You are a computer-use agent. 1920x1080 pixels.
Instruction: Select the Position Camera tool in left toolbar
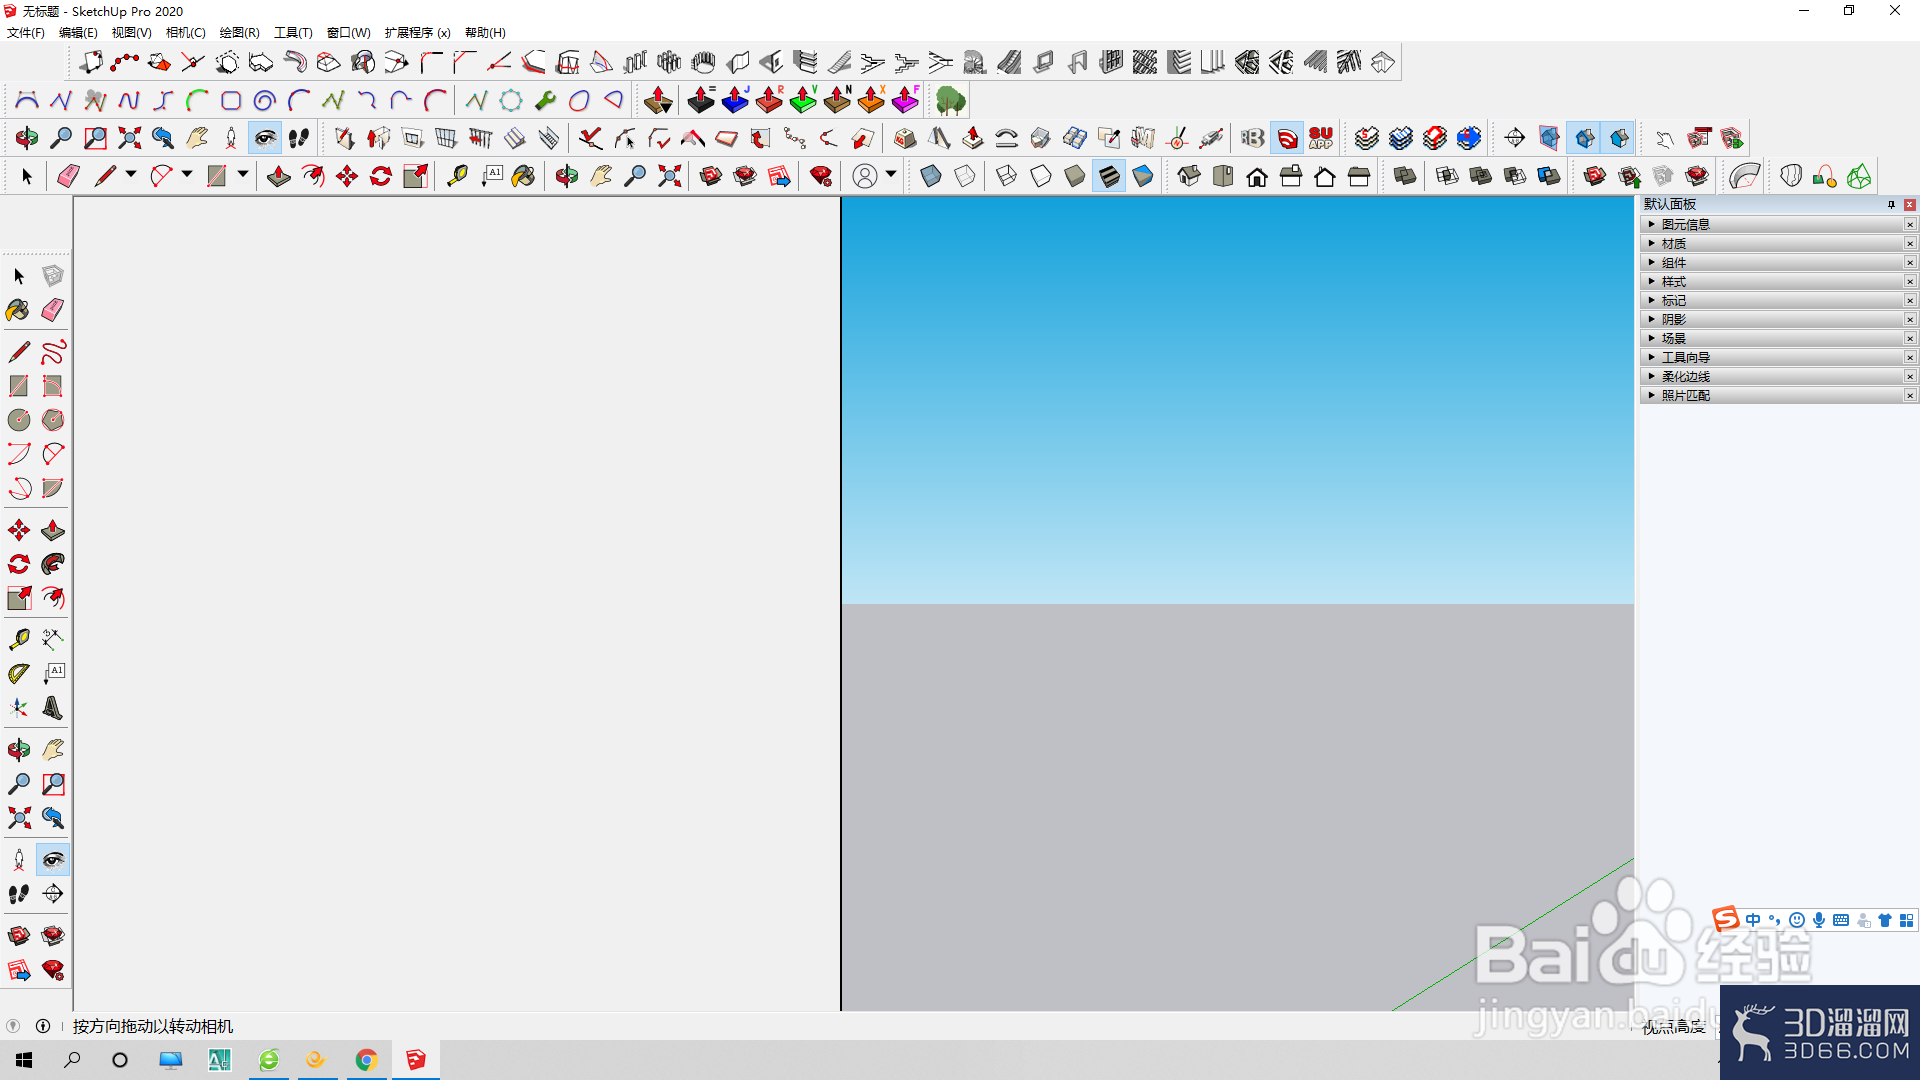pyautogui.click(x=19, y=860)
